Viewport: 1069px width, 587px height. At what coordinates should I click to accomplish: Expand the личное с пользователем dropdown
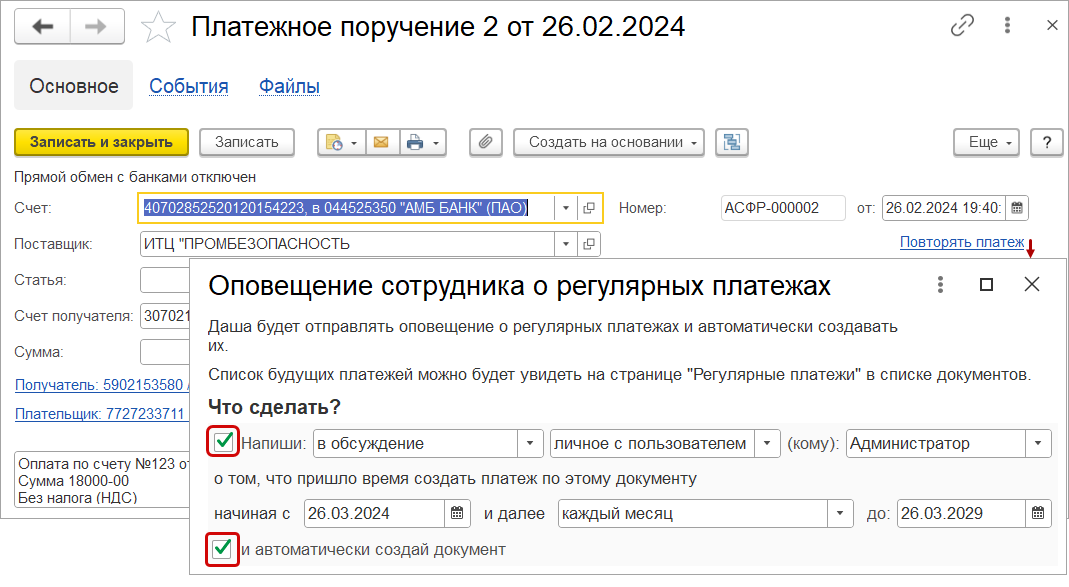tap(767, 444)
